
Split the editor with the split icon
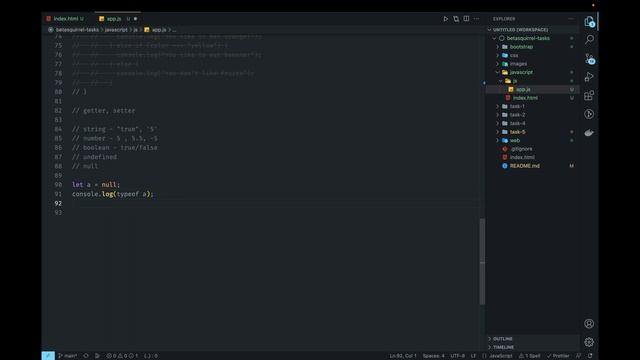tap(466, 19)
